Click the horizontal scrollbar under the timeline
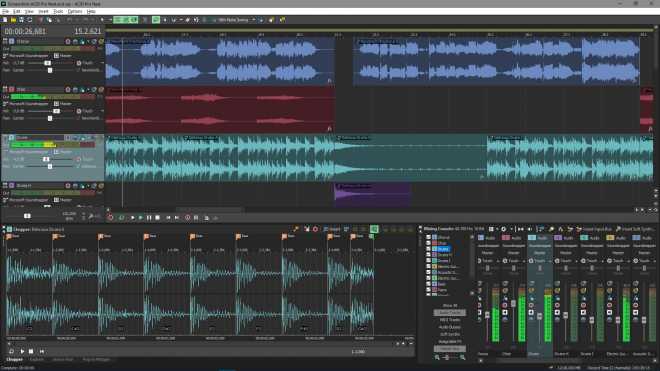Viewport: 660px width, 371px height. click(209, 209)
